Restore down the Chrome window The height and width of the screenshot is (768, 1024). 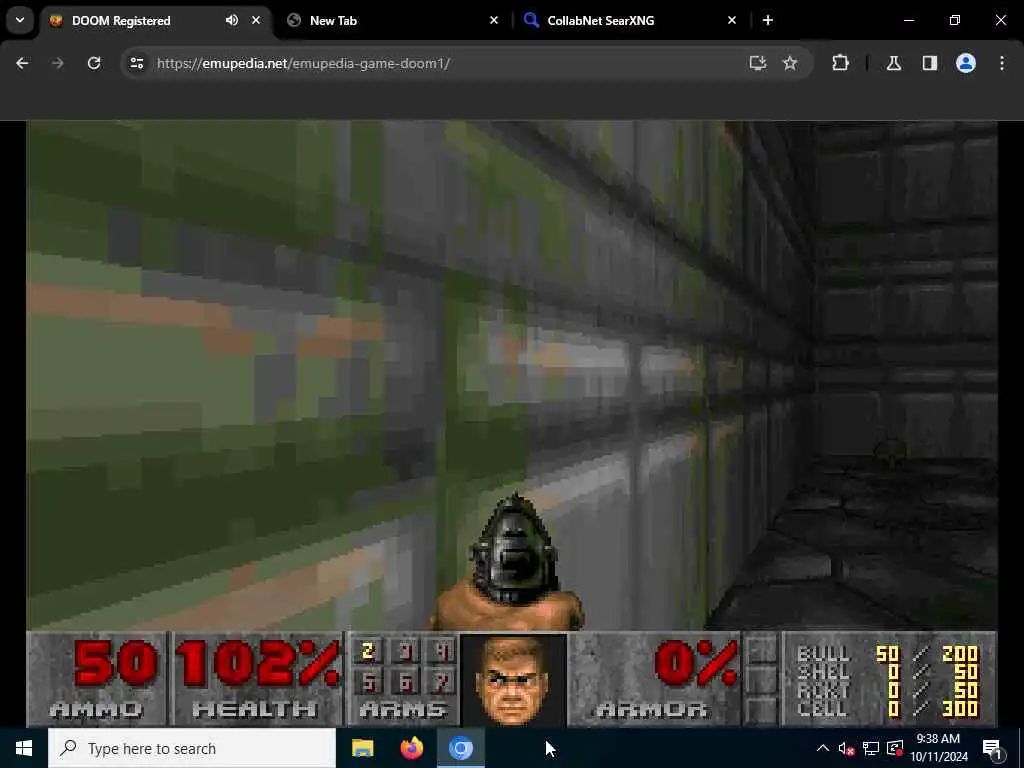click(955, 20)
